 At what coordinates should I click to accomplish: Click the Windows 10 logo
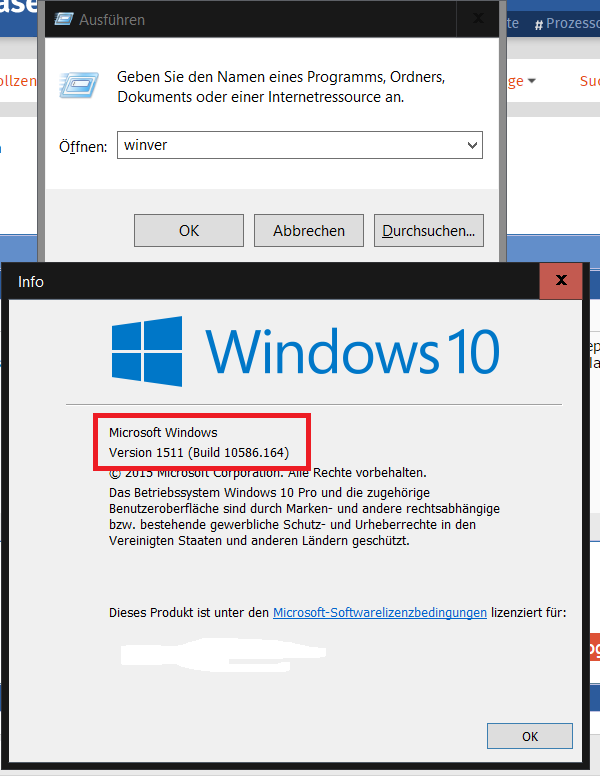pyautogui.click(x=305, y=351)
